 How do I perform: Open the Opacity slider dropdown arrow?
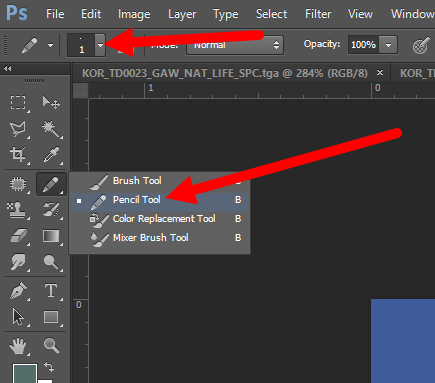[x=389, y=45]
